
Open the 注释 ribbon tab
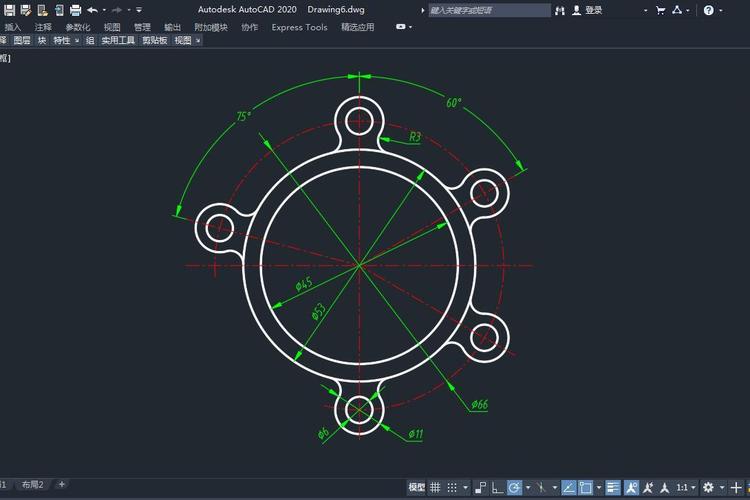[x=43, y=27]
